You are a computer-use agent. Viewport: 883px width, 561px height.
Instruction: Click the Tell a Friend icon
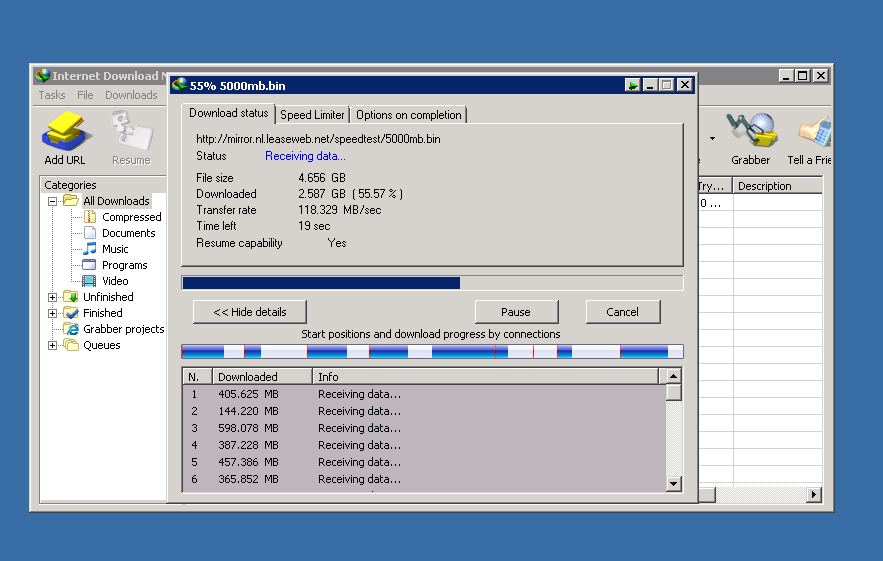click(x=814, y=131)
